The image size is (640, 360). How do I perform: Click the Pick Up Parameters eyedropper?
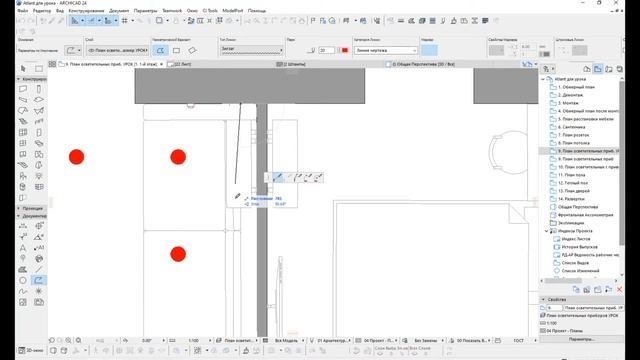tap(52, 21)
